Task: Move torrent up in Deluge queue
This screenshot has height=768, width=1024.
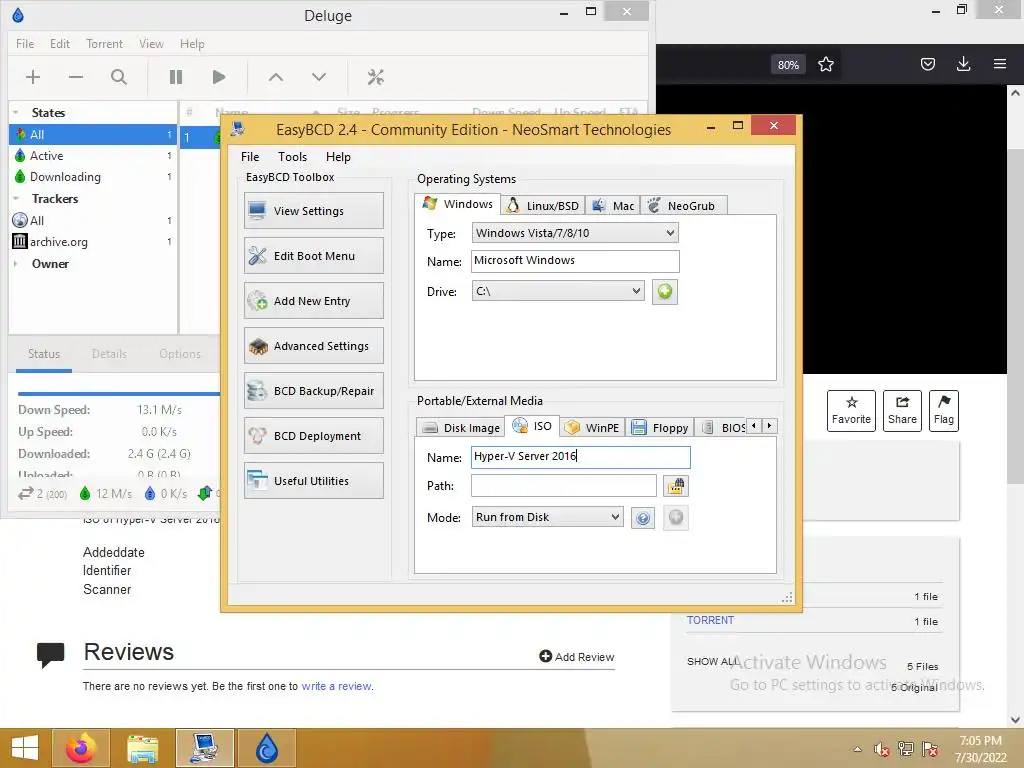Action: [x=276, y=77]
